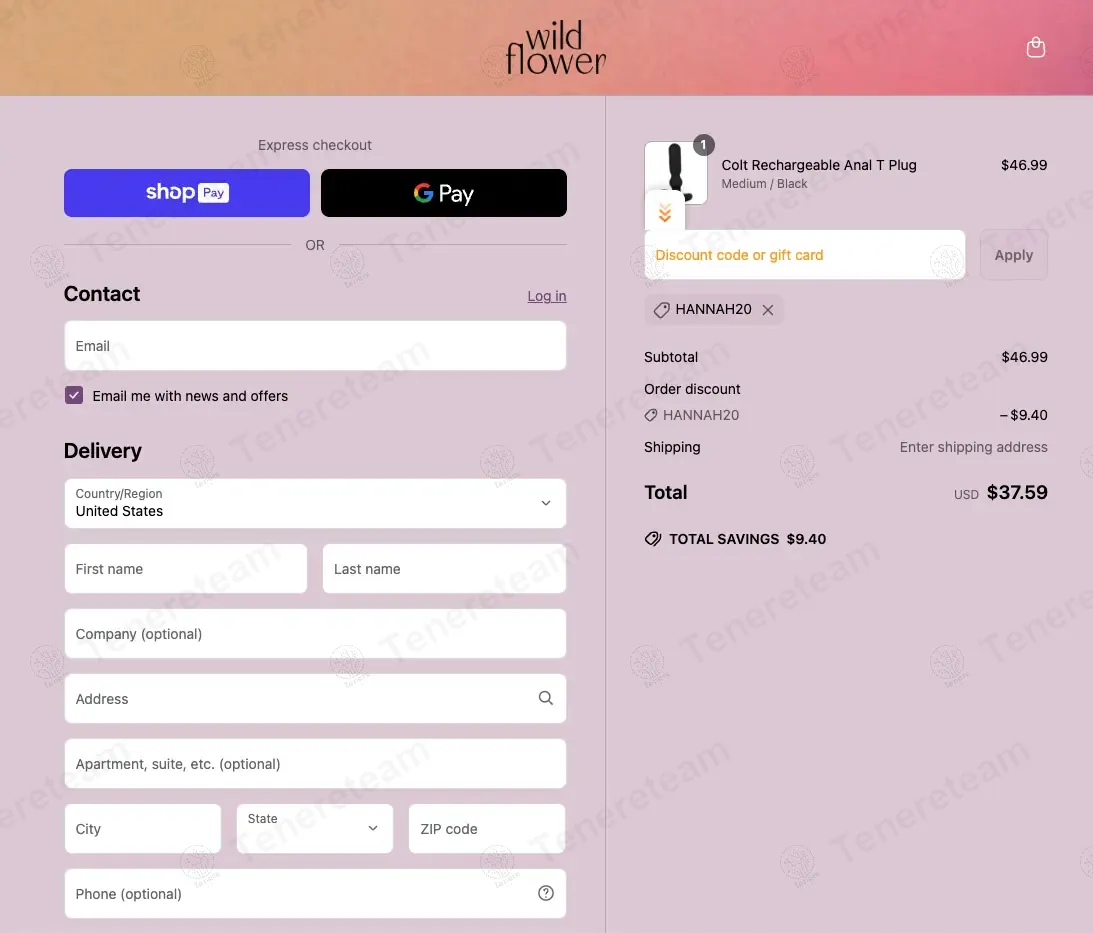Uncheck Email me with news and offers
This screenshot has height=933, width=1093.
[x=74, y=395]
